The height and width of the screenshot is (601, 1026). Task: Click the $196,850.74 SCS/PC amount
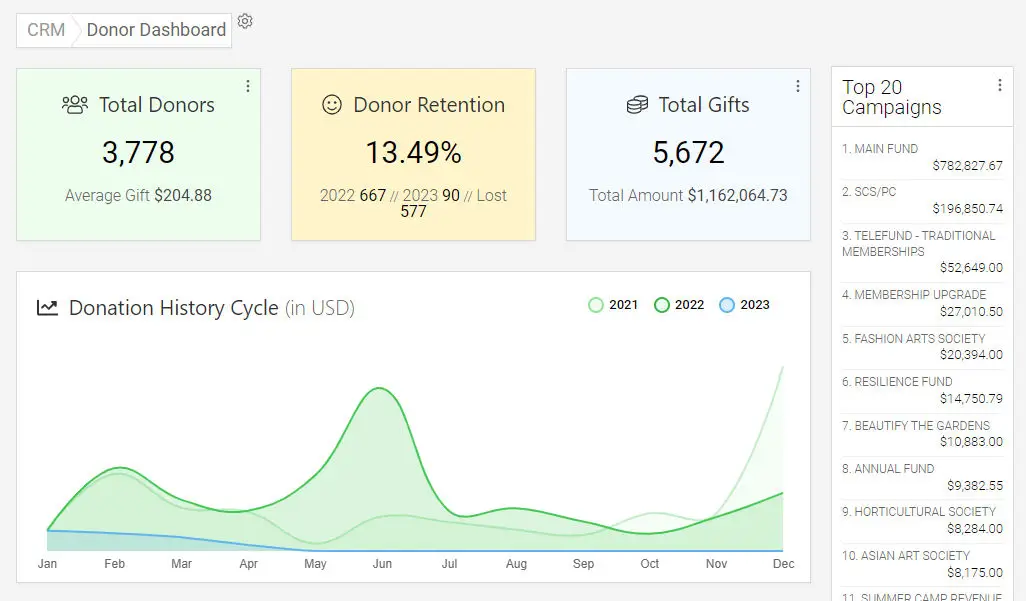point(968,209)
